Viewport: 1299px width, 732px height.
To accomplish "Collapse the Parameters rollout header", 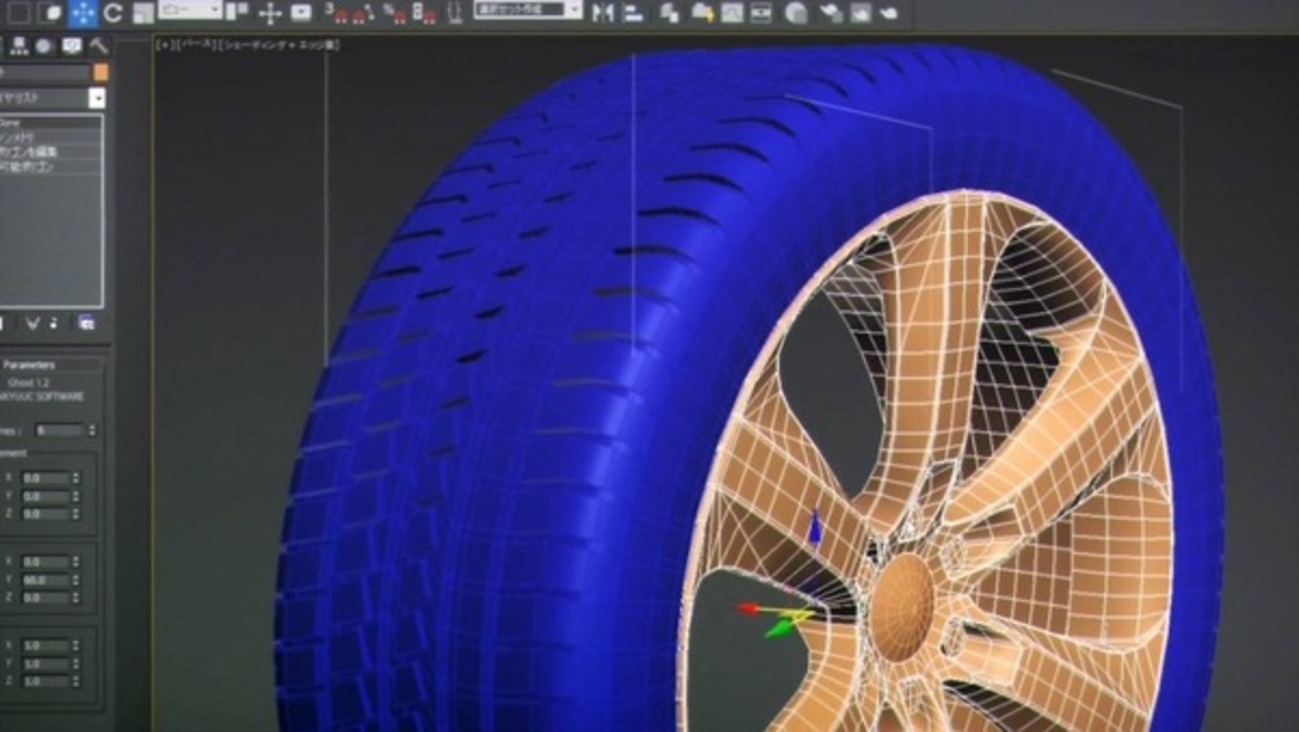I will (x=52, y=365).
